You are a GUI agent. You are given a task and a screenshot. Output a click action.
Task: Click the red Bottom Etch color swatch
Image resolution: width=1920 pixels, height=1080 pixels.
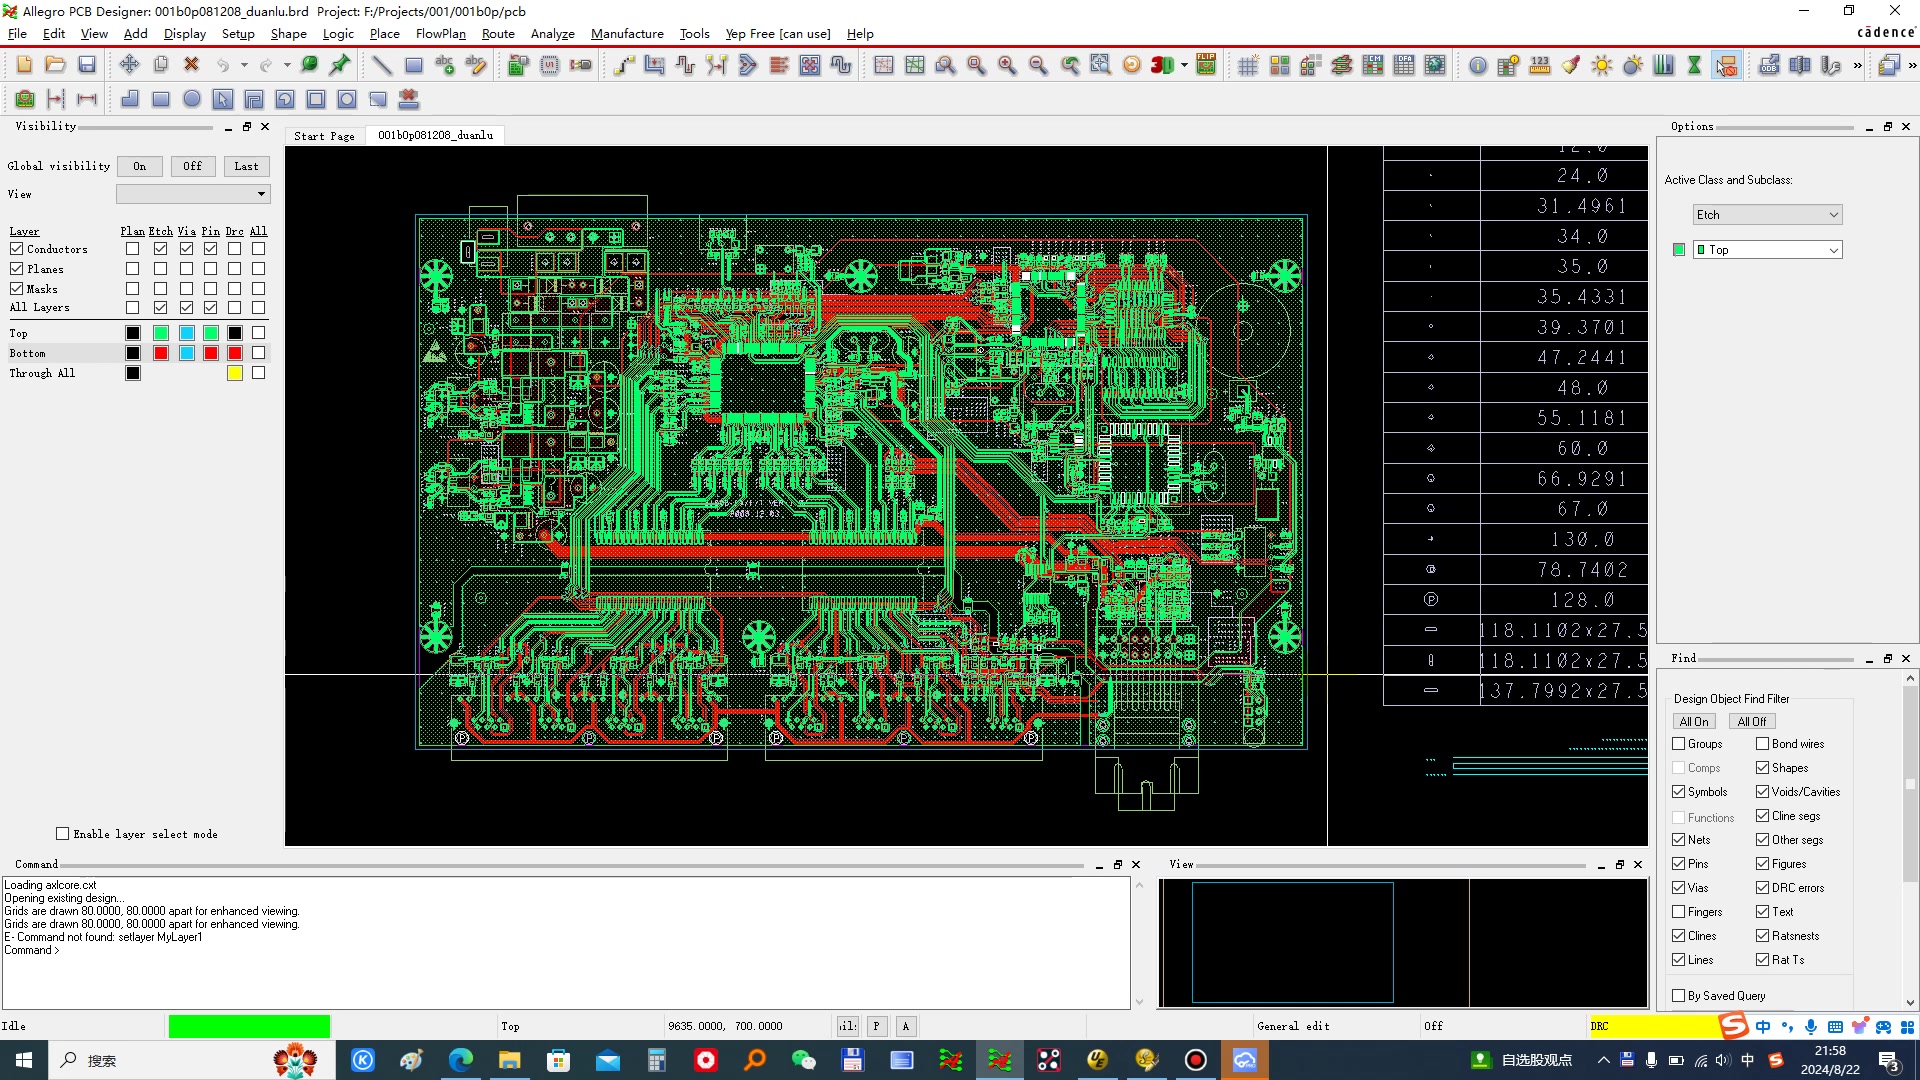pyautogui.click(x=161, y=353)
